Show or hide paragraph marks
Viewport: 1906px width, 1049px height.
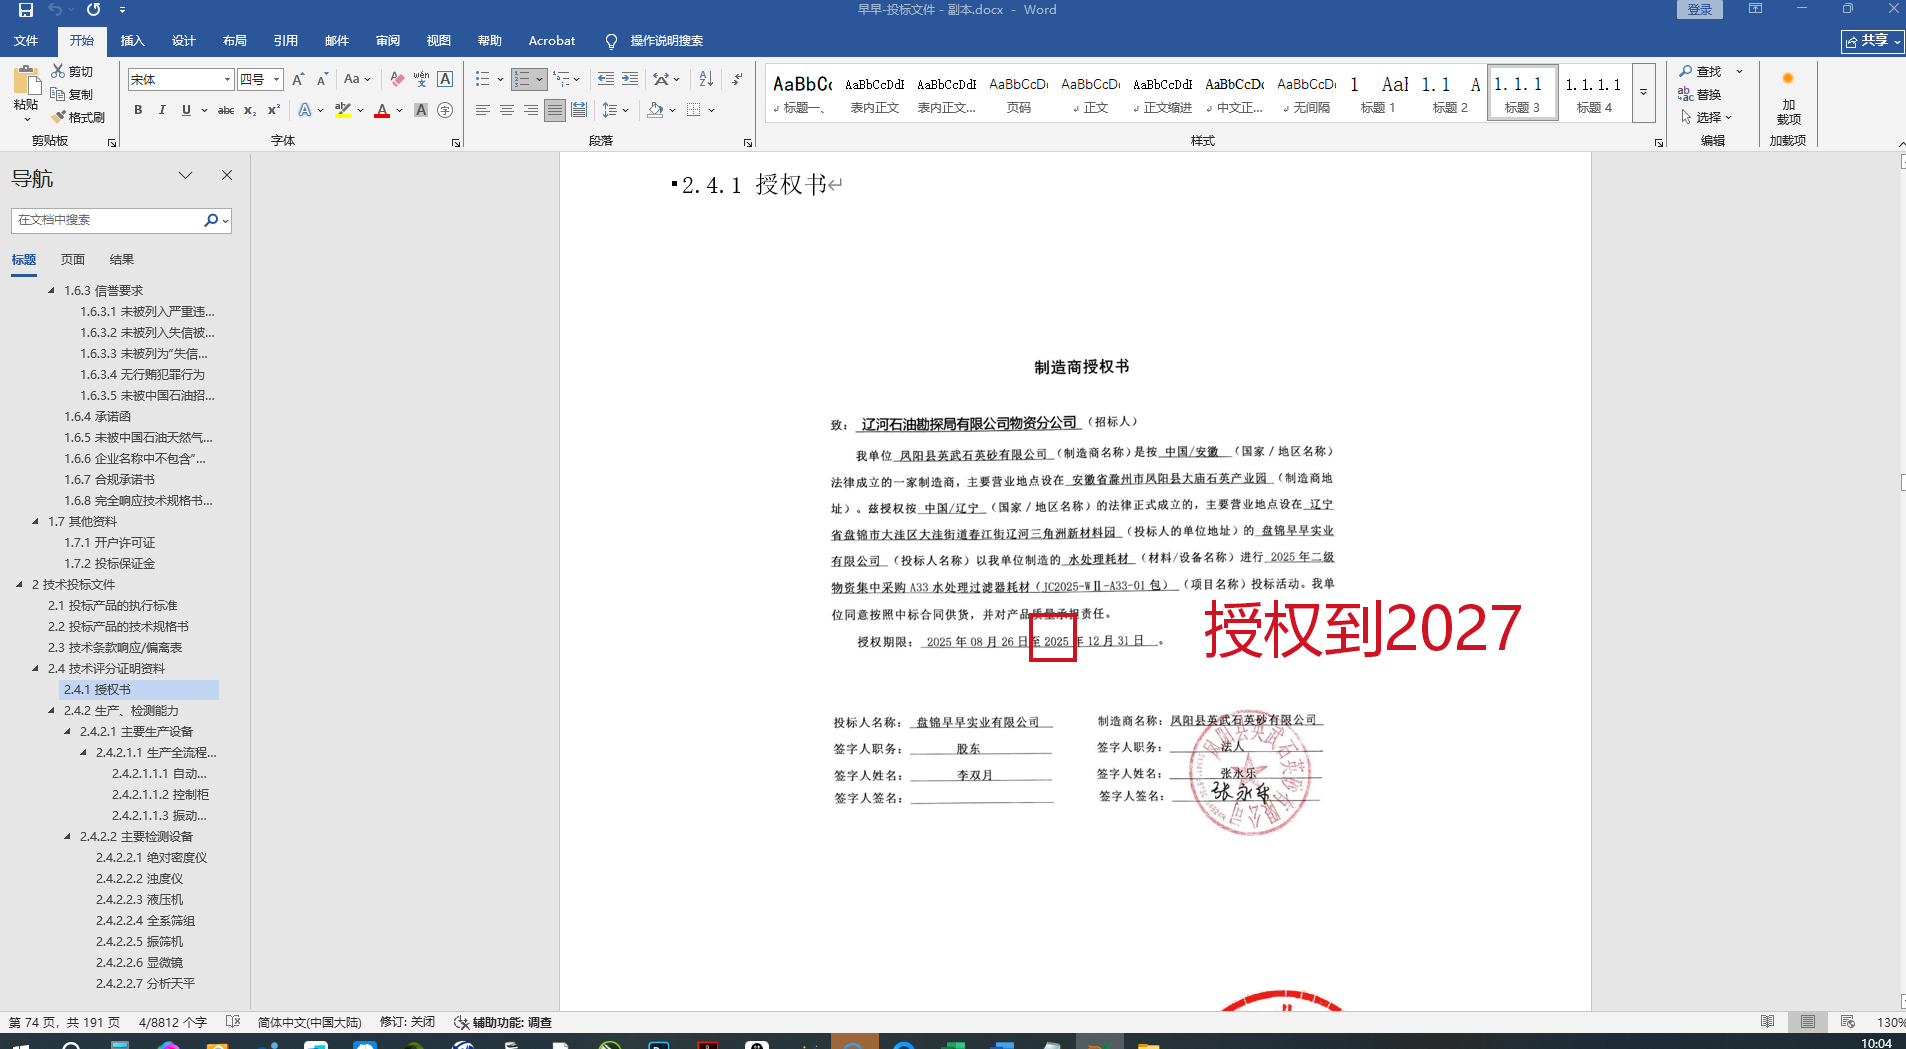[x=737, y=79]
